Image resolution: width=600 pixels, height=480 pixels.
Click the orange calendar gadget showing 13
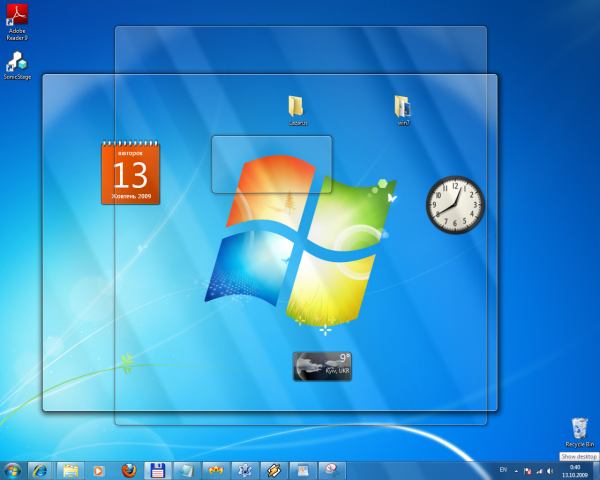[x=130, y=173]
